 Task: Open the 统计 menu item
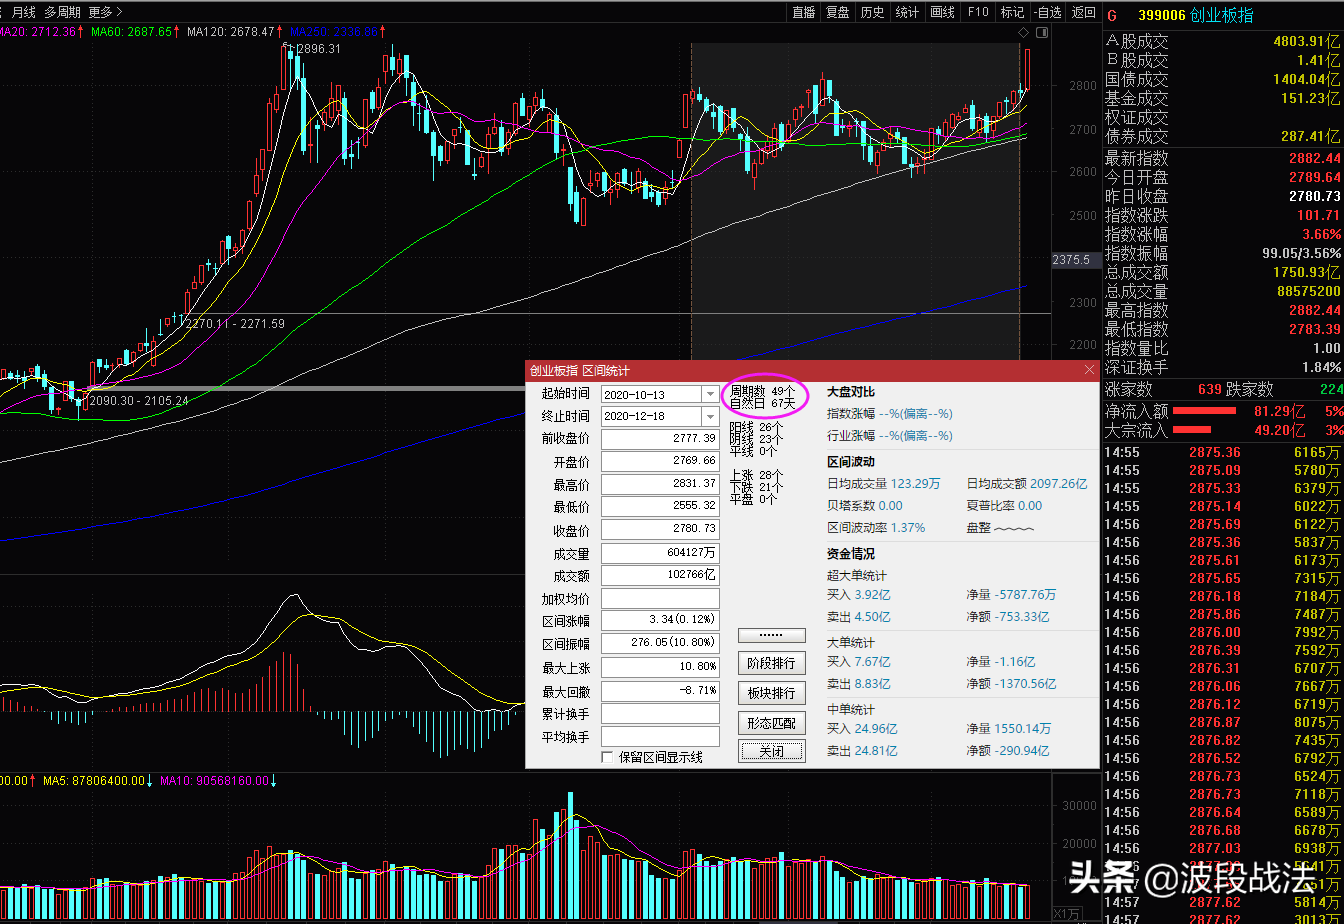click(907, 12)
